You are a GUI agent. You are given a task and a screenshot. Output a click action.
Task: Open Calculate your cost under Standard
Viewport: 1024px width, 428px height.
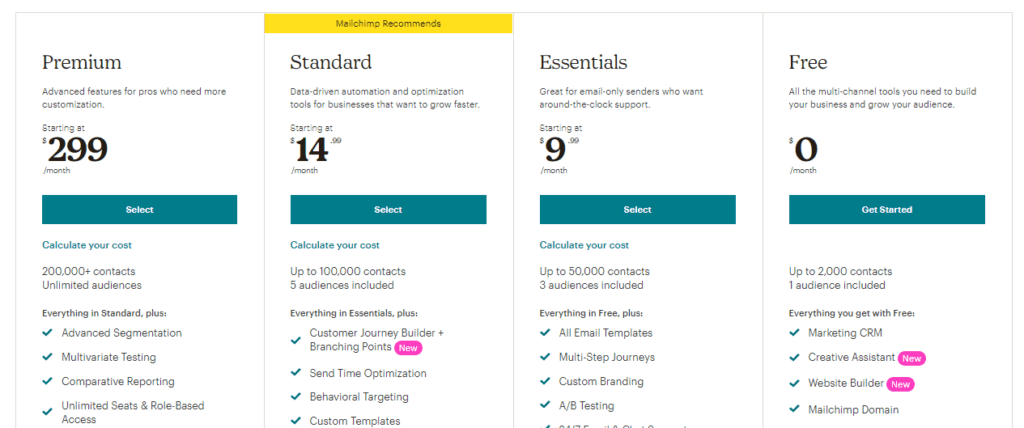pyautogui.click(x=335, y=245)
